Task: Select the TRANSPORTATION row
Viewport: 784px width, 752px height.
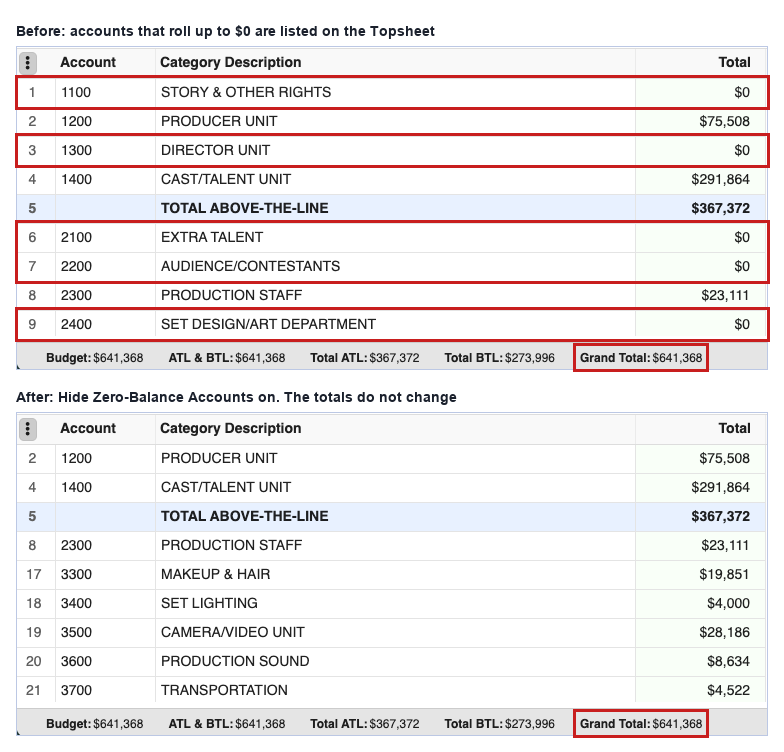Action: 392,690
